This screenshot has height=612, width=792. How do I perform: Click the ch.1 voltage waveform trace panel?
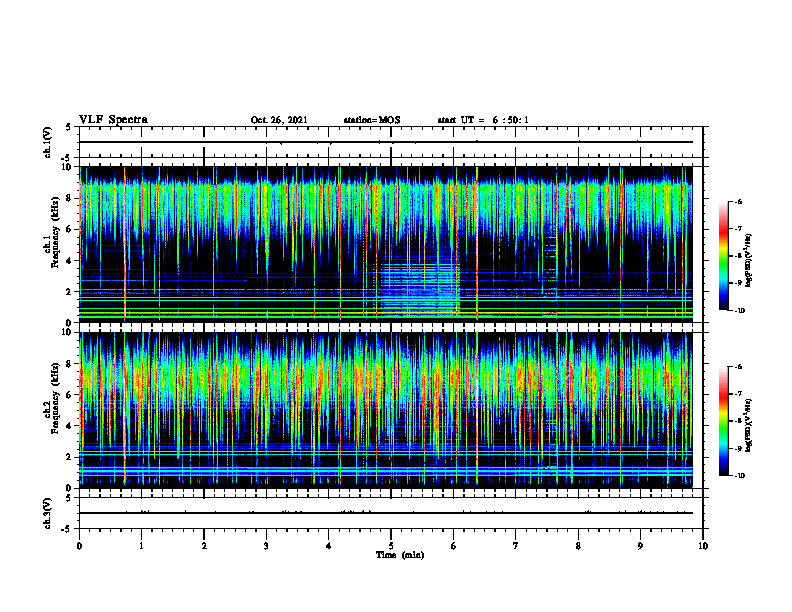pos(391,142)
